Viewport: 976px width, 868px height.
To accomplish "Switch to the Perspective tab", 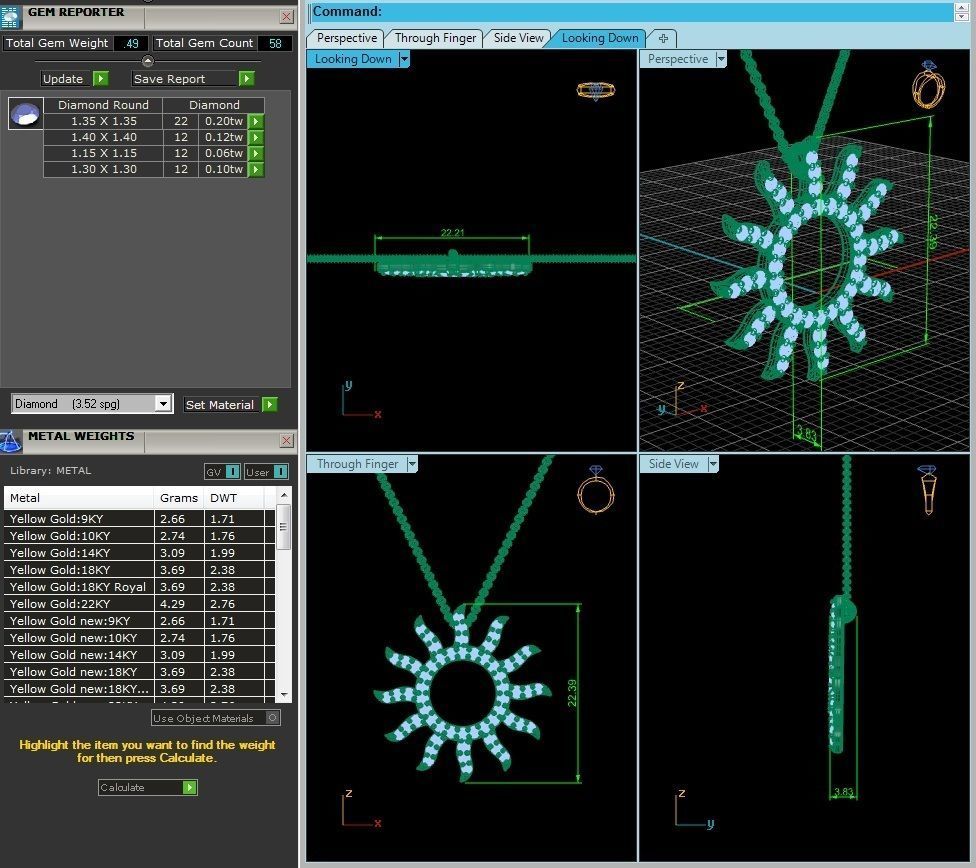I will tap(347, 38).
